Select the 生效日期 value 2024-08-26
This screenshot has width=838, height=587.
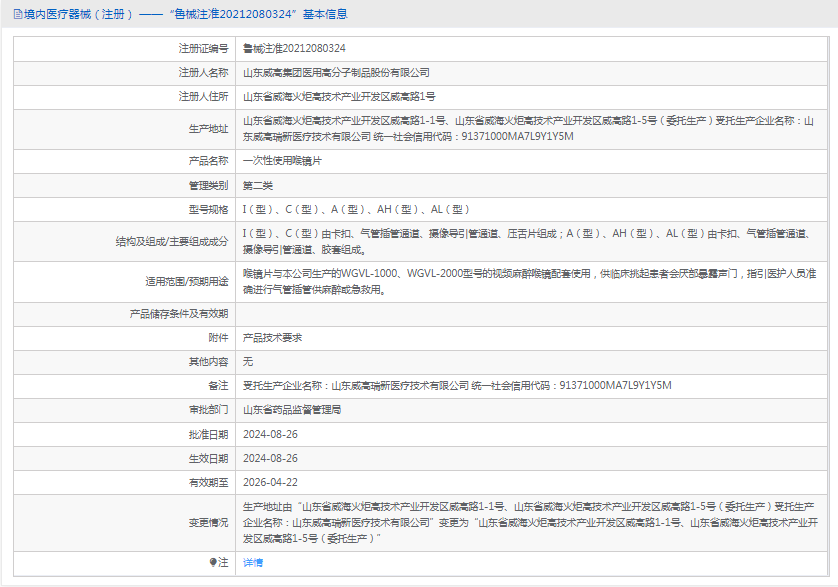pyautogui.click(x=270, y=459)
